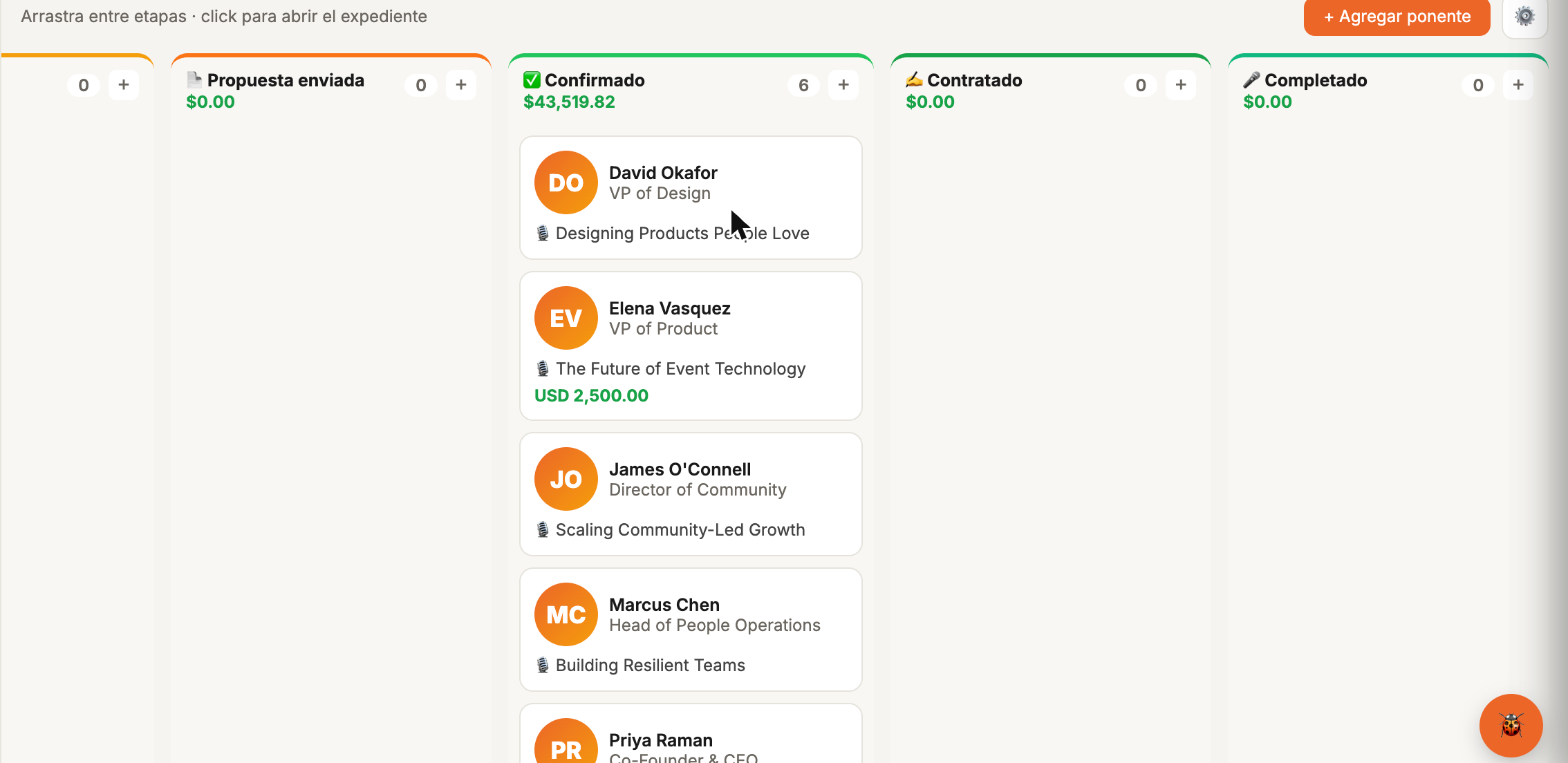The width and height of the screenshot is (1568, 763).
Task: Select the Marcus Chen card
Action: (x=691, y=629)
